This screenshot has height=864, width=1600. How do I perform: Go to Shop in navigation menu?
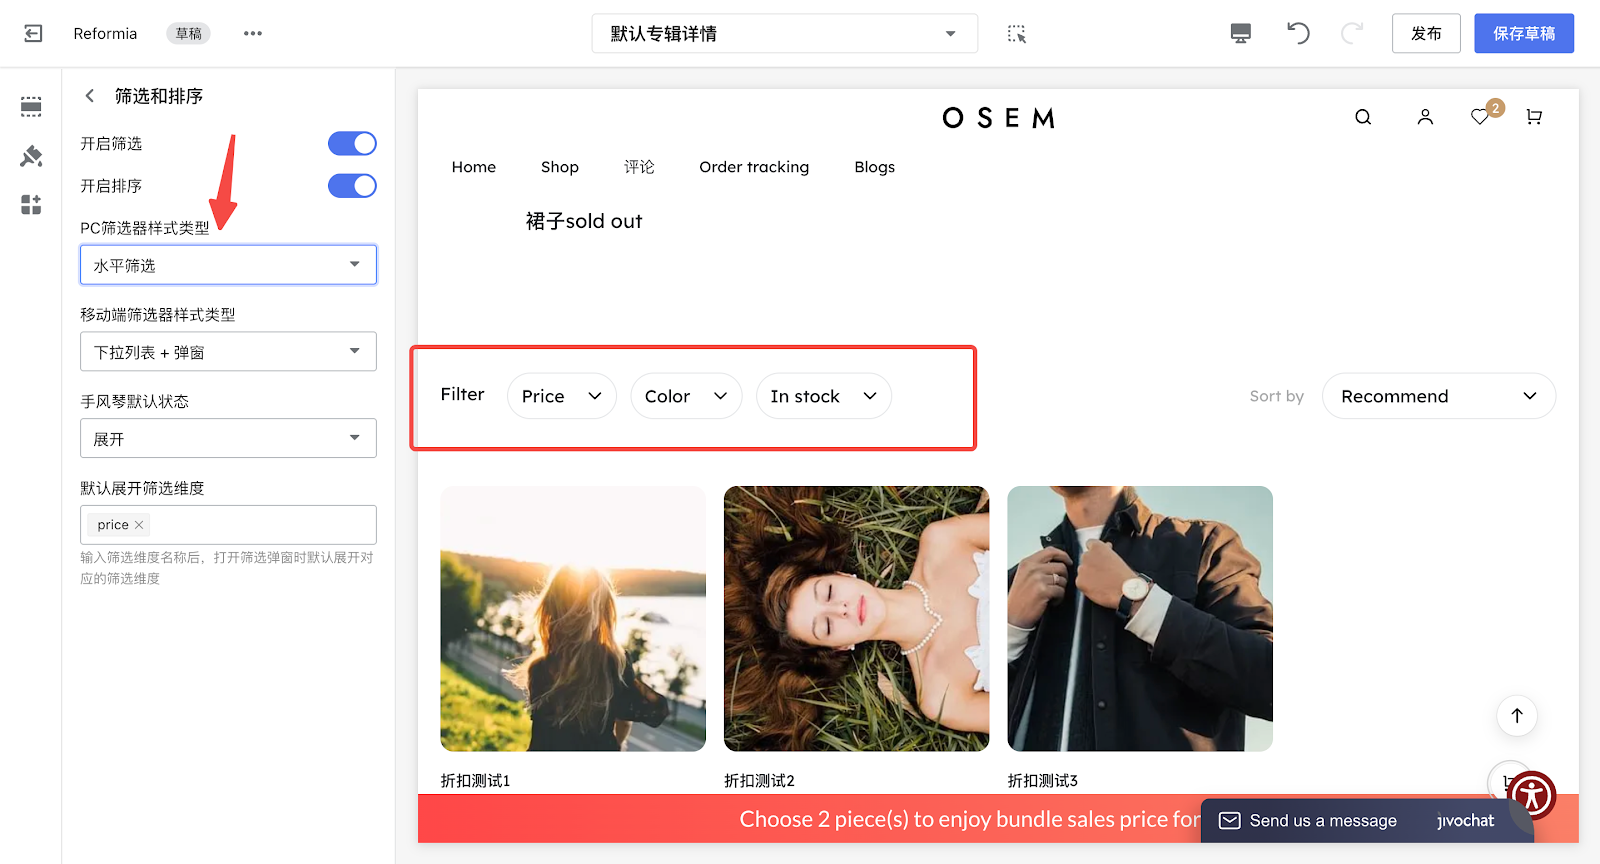(x=559, y=167)
